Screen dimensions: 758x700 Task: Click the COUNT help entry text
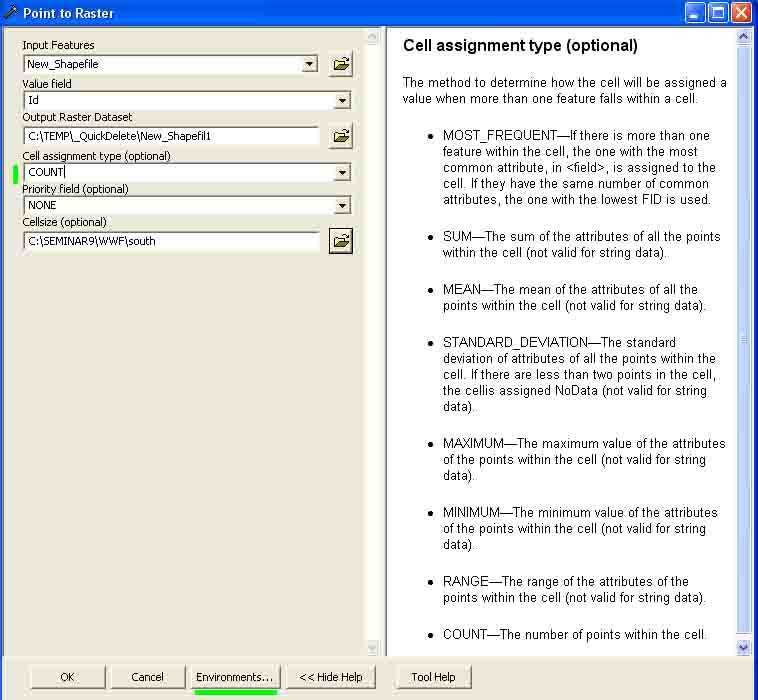574,634
